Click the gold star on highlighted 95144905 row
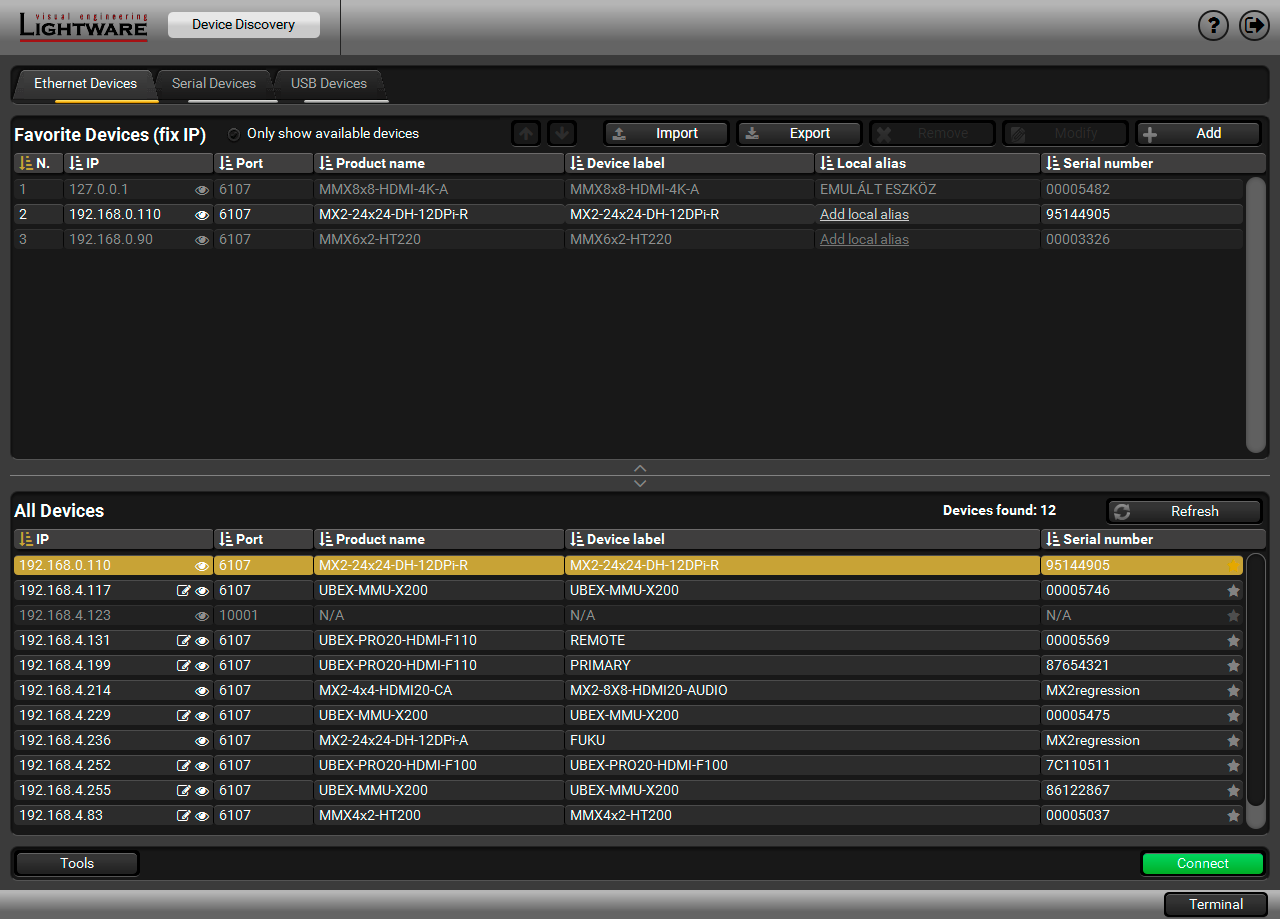 [x=1233, y=566]
